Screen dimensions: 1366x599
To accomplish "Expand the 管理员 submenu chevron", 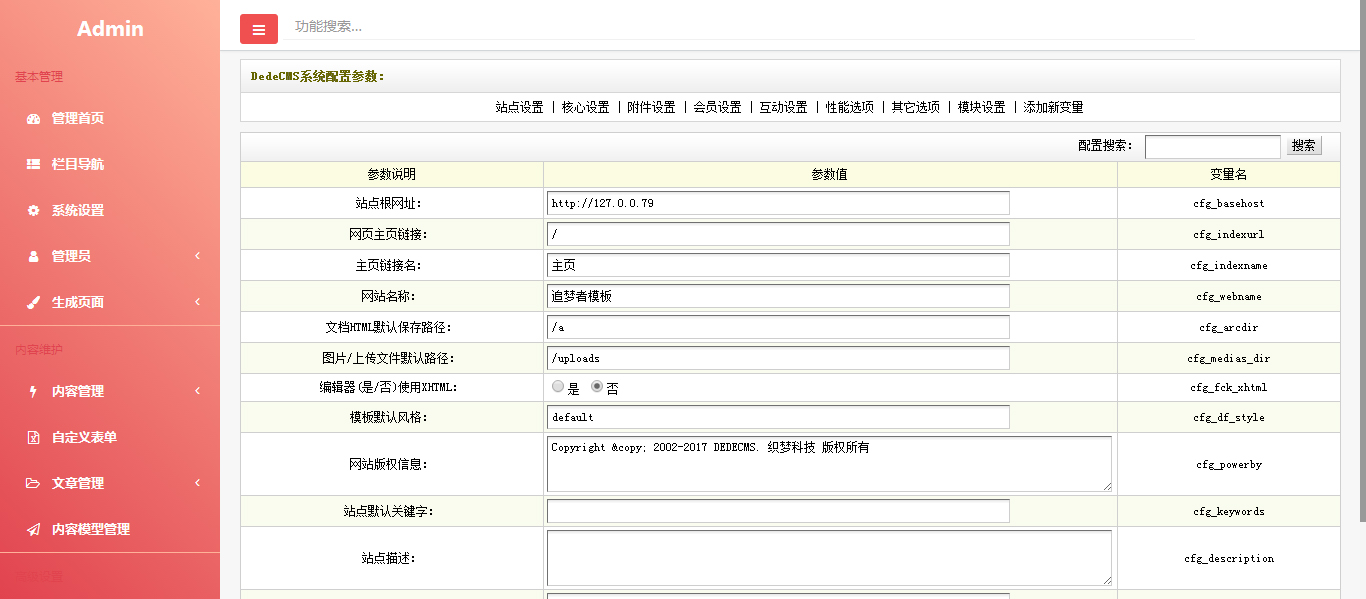I will 197,256.
